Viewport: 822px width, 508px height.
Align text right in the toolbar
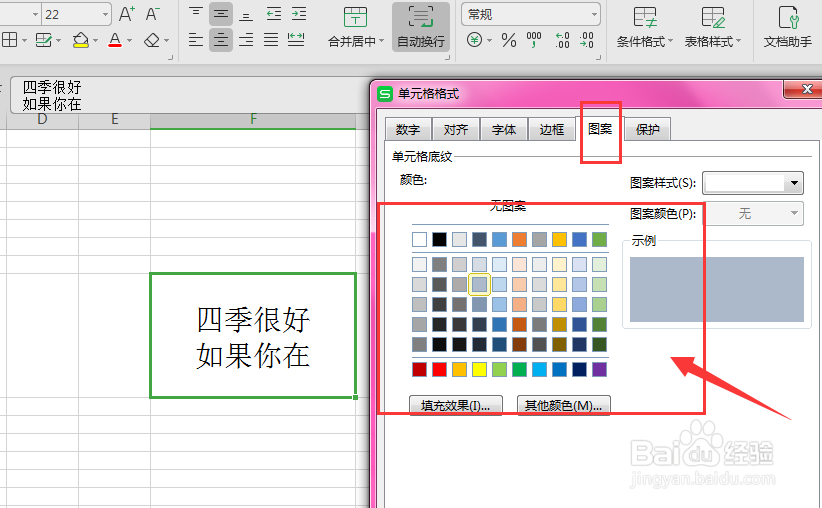tap(246, 40)
